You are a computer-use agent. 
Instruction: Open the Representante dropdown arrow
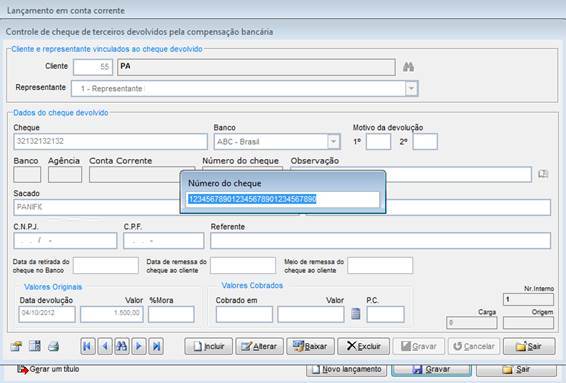[x=411, y=88]
